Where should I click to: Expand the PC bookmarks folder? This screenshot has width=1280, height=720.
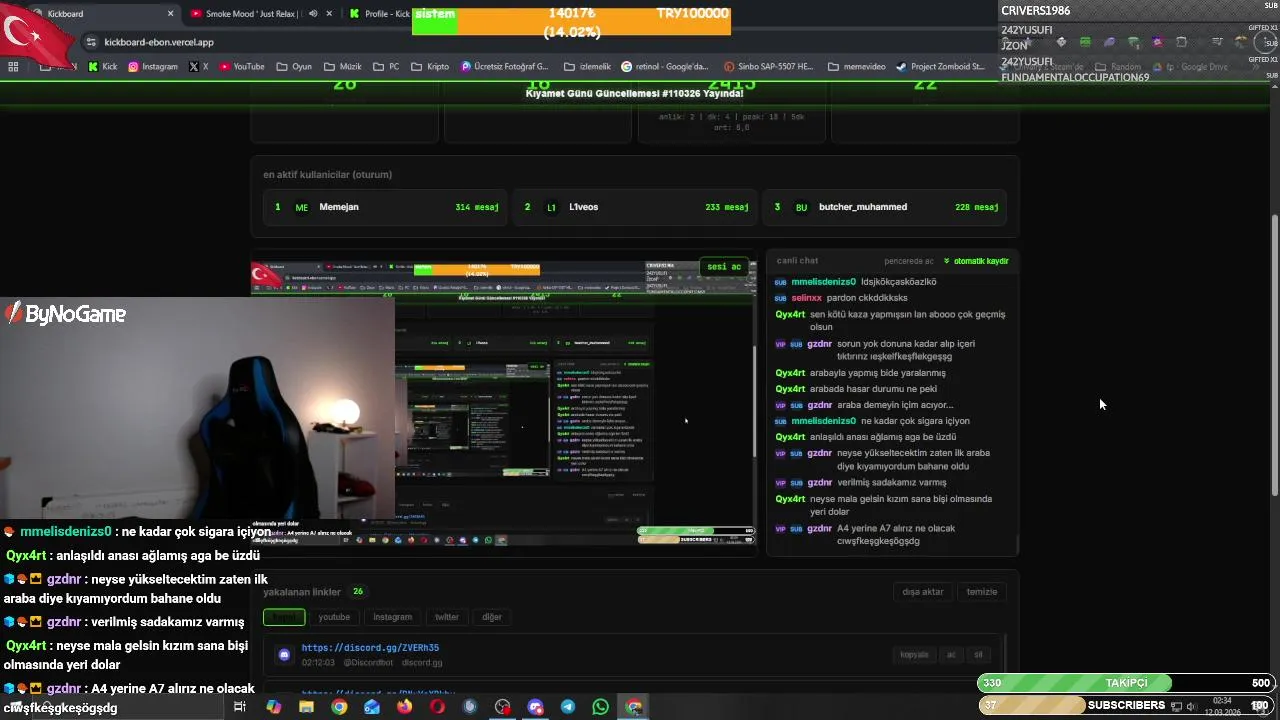386,67
